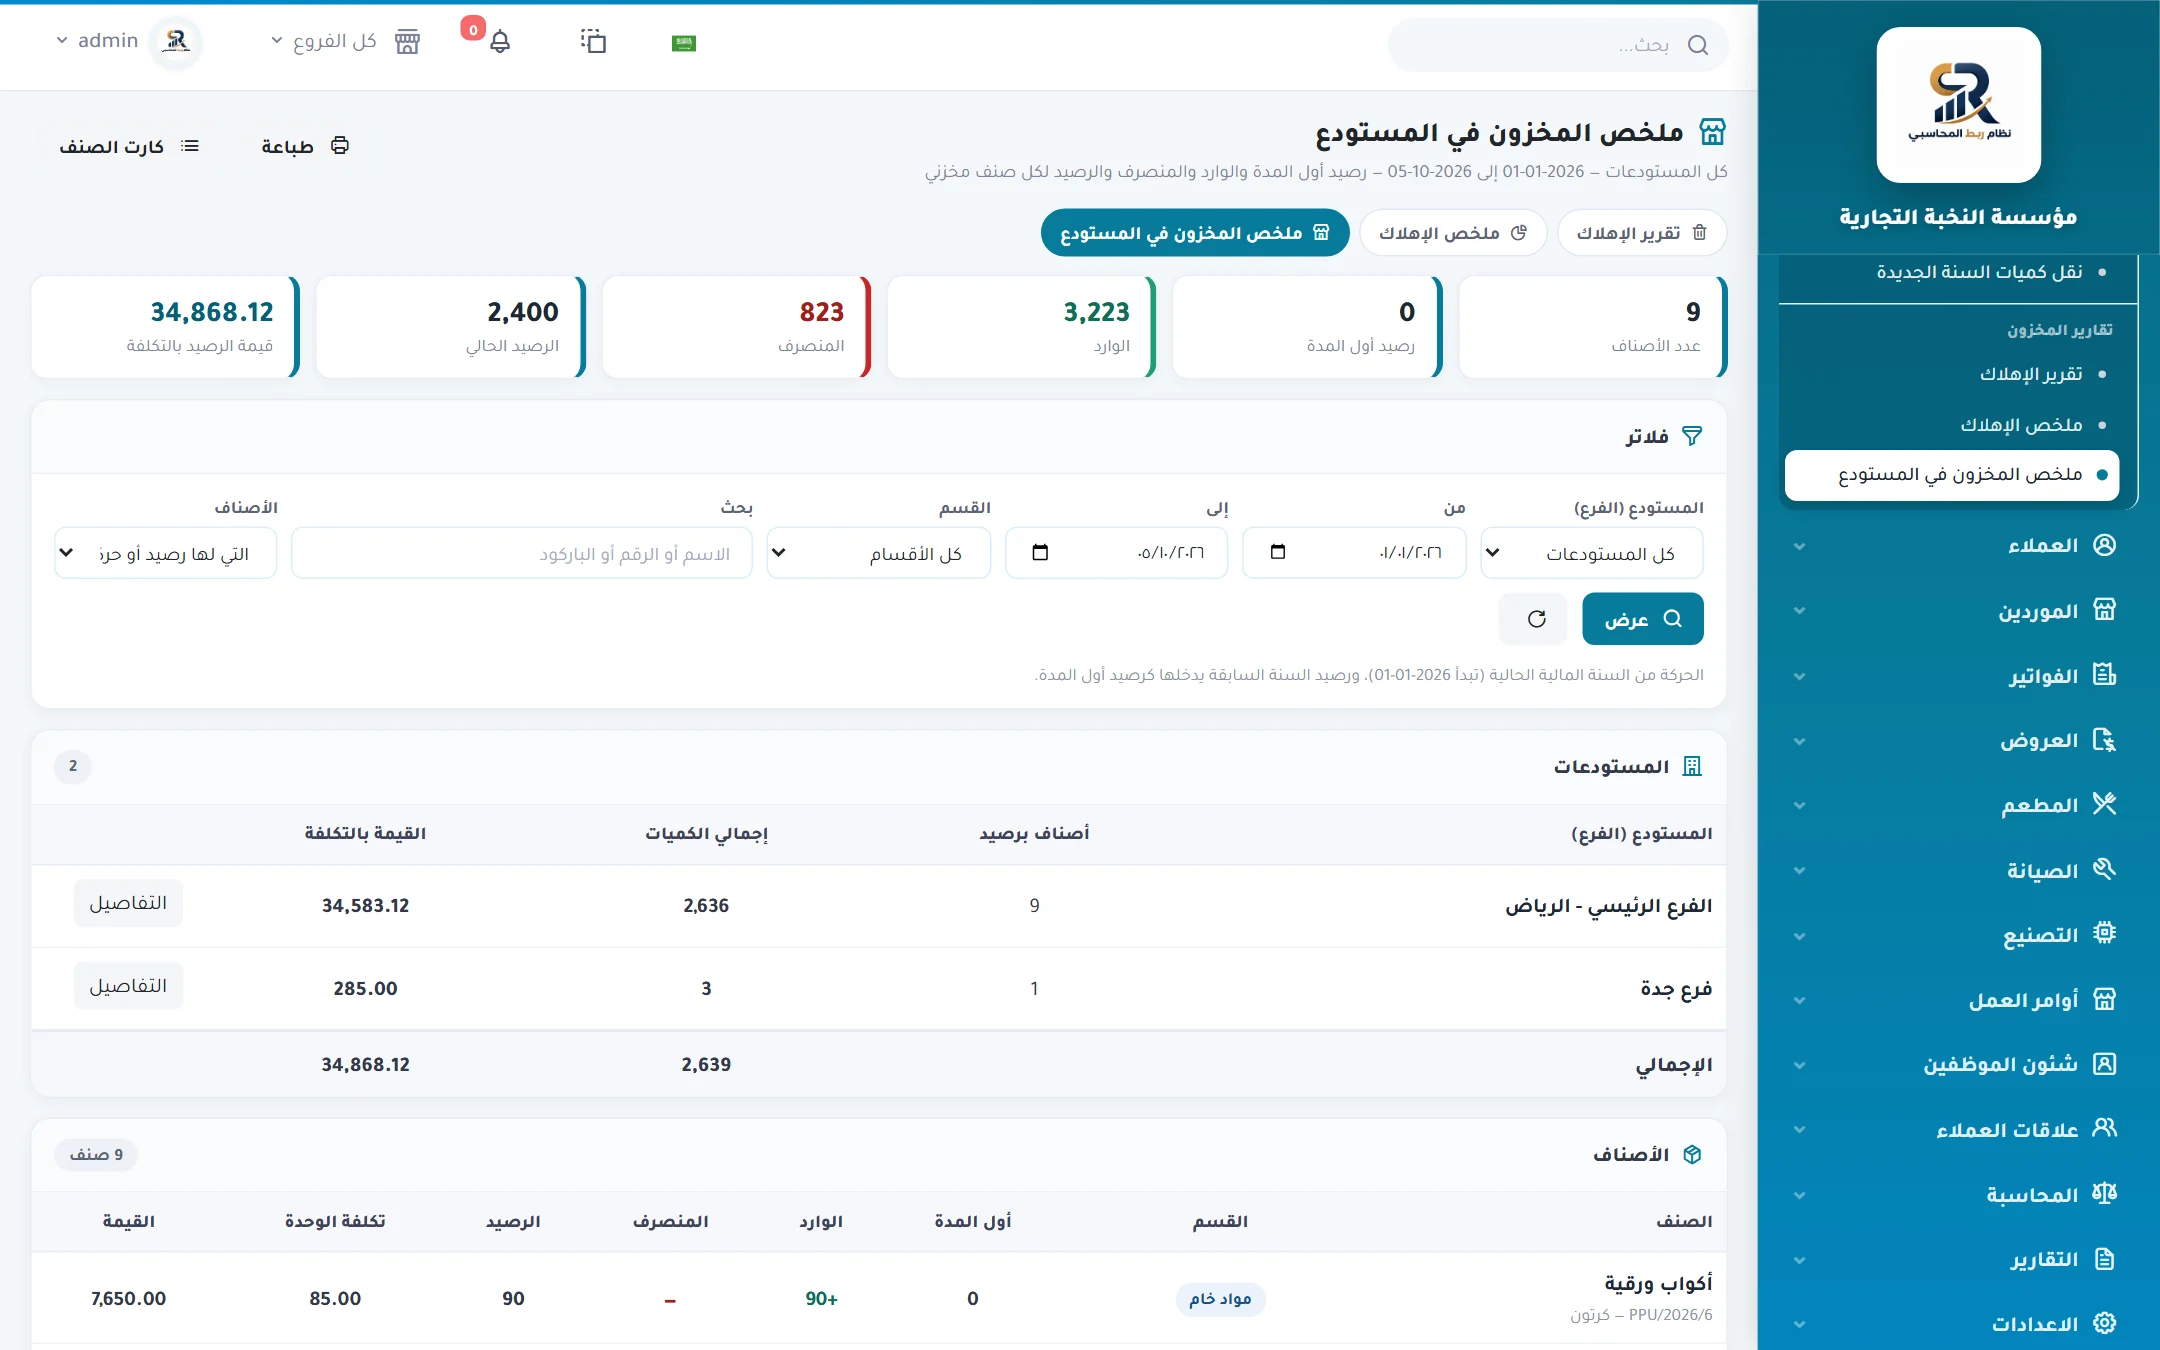Click the الاعدادات gear icon in sidebar
The height and width of the screenshot is (1350, 2160).
coord(2104,1323)
